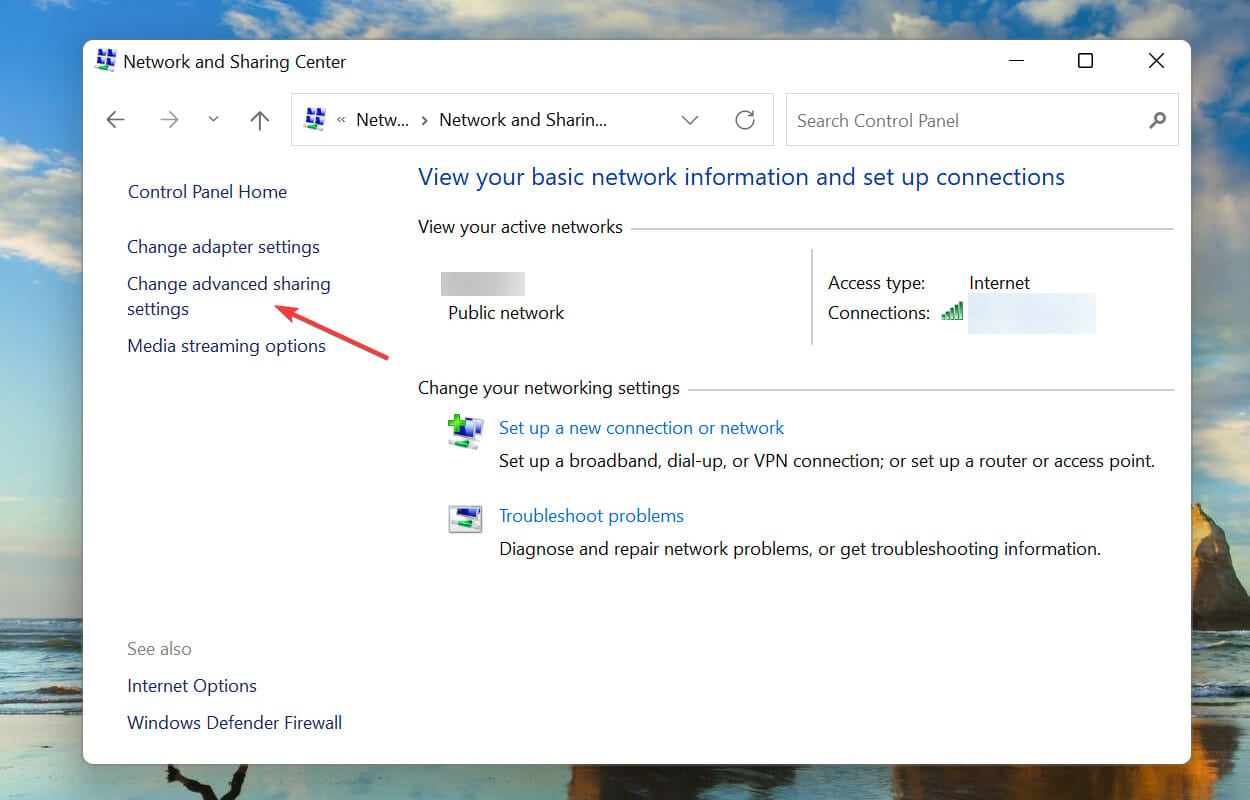
Task: Go up one level with the Up arrow
Action: pos(260,120)
